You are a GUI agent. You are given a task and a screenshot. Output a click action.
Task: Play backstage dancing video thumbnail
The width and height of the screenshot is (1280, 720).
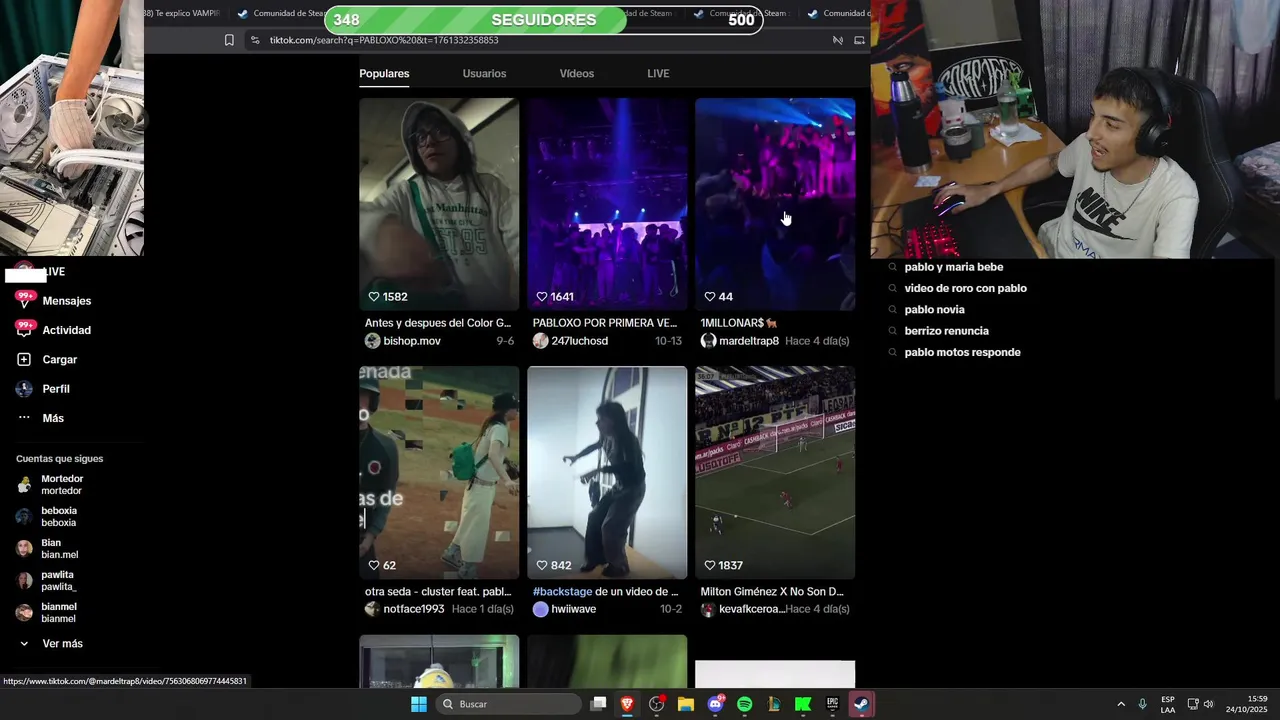607,472
